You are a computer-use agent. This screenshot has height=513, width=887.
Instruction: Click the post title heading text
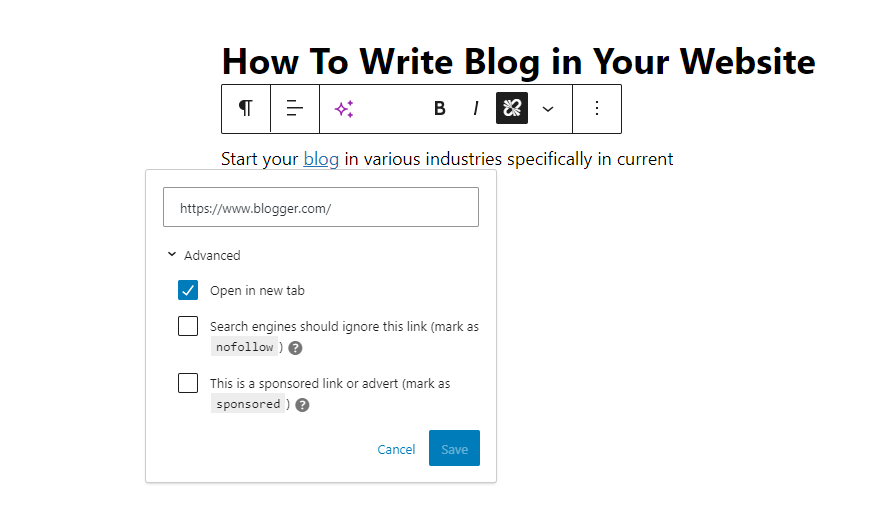click(x=518, y=62)
